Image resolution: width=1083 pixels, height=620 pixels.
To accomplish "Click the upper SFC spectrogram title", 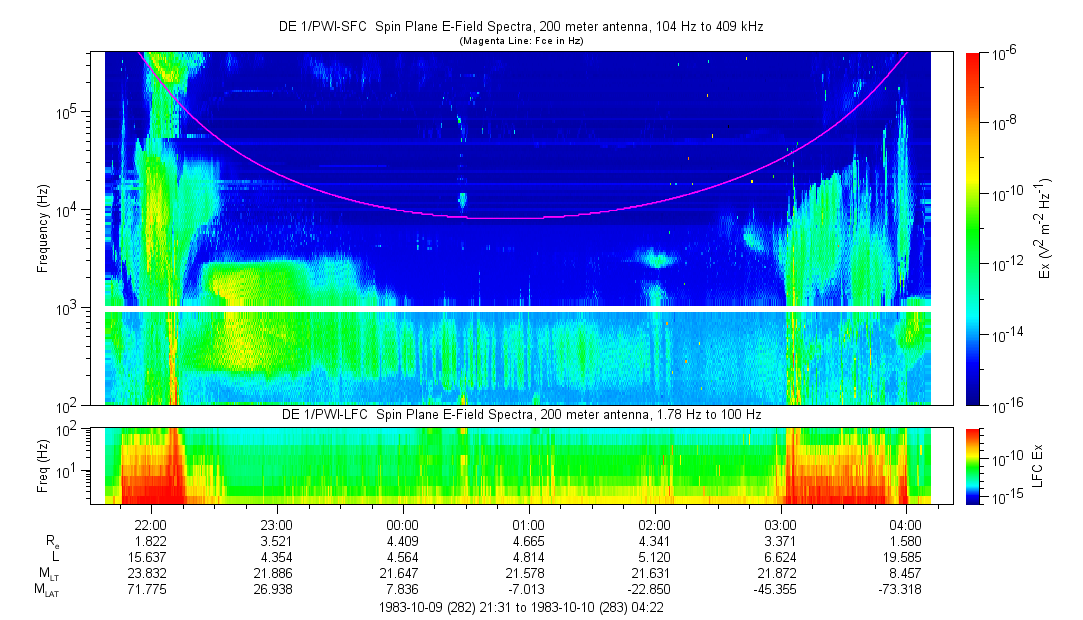I will pos(520,27).
